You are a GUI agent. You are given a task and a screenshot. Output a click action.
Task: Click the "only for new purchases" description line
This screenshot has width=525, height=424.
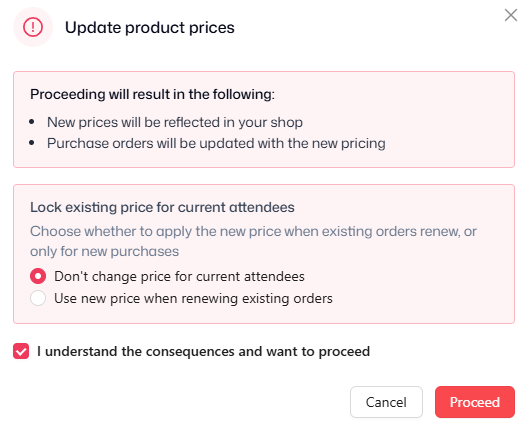104,252
